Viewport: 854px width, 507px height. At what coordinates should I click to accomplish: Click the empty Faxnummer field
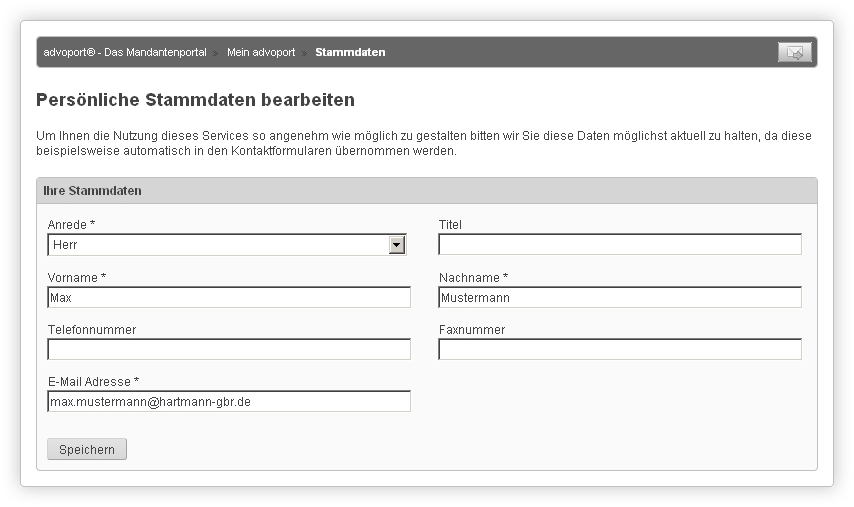620,349
